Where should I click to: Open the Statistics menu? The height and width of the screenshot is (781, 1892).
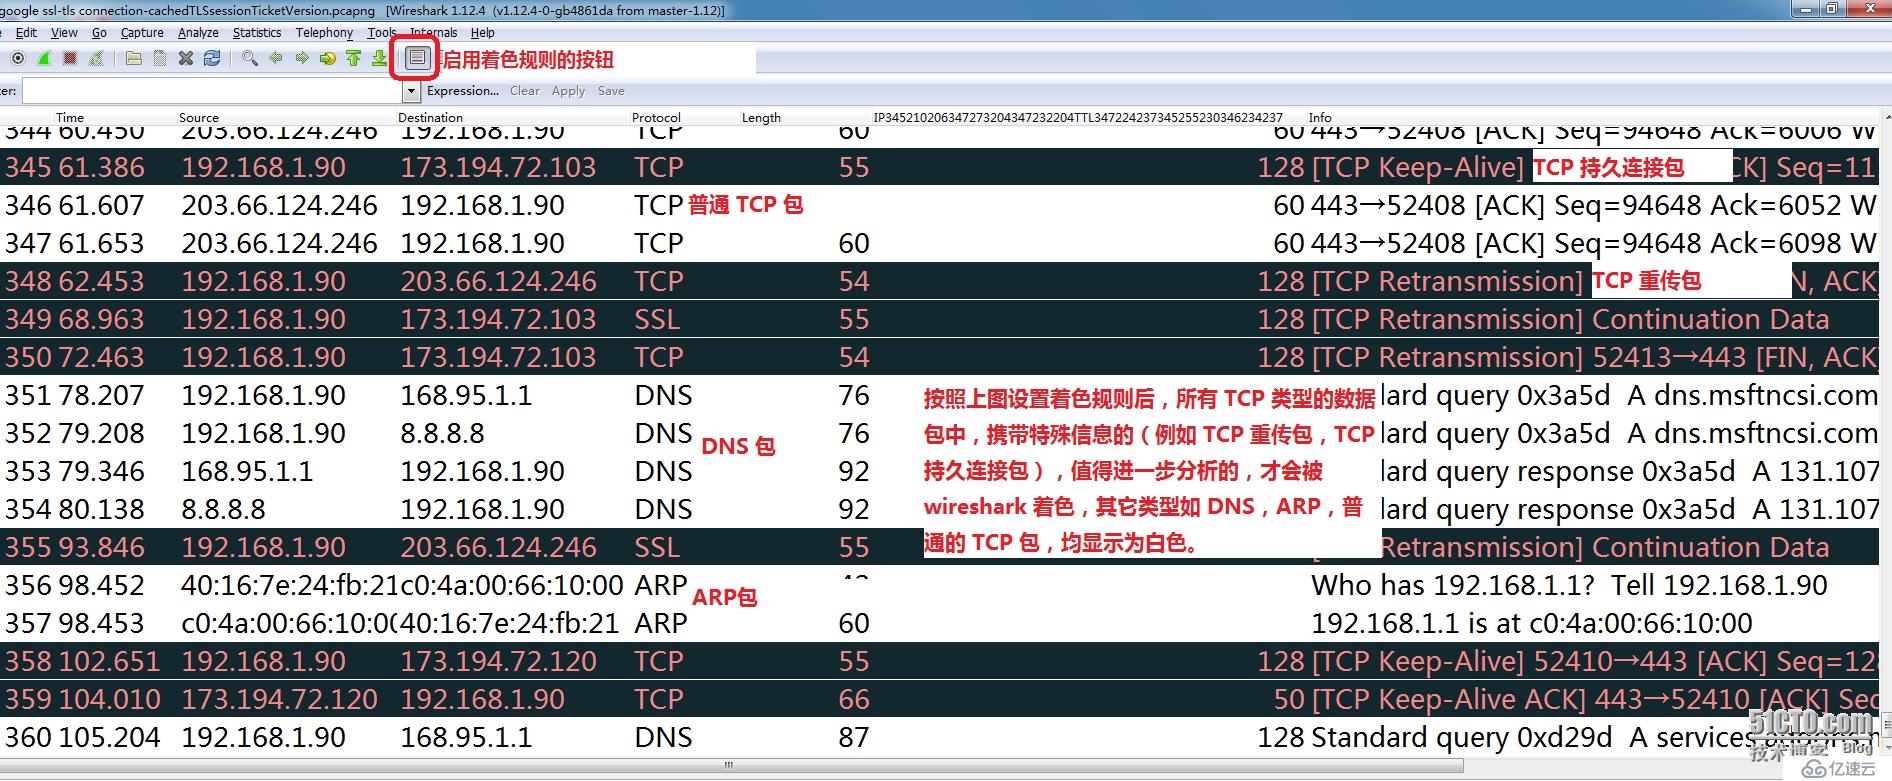click(257, 33)
